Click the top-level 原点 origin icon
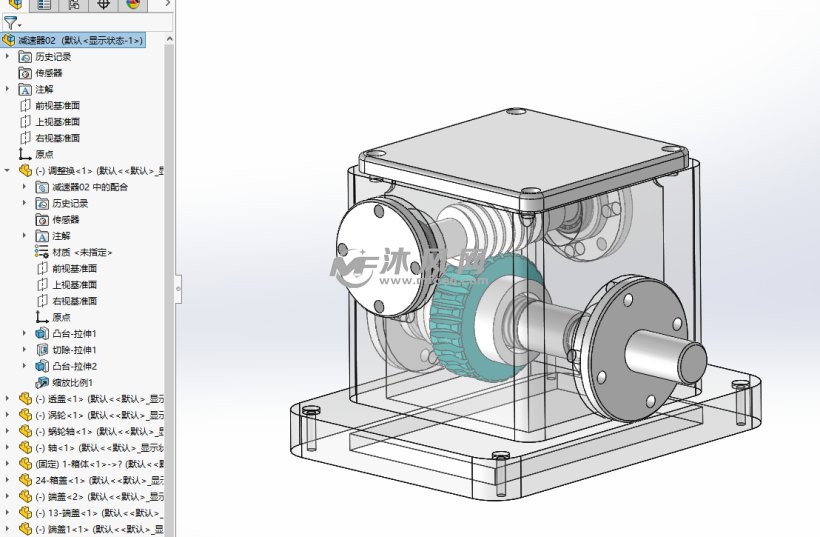 click(x=25, y=154)
